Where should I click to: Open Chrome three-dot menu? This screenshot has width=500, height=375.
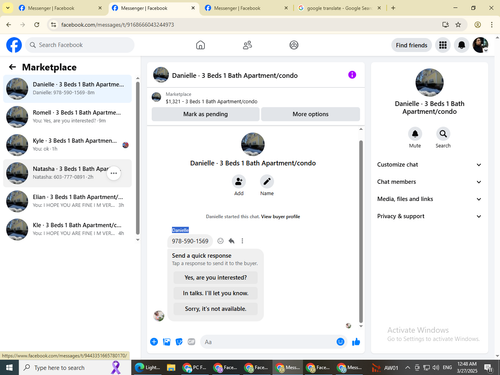click(x=492, y=25)
